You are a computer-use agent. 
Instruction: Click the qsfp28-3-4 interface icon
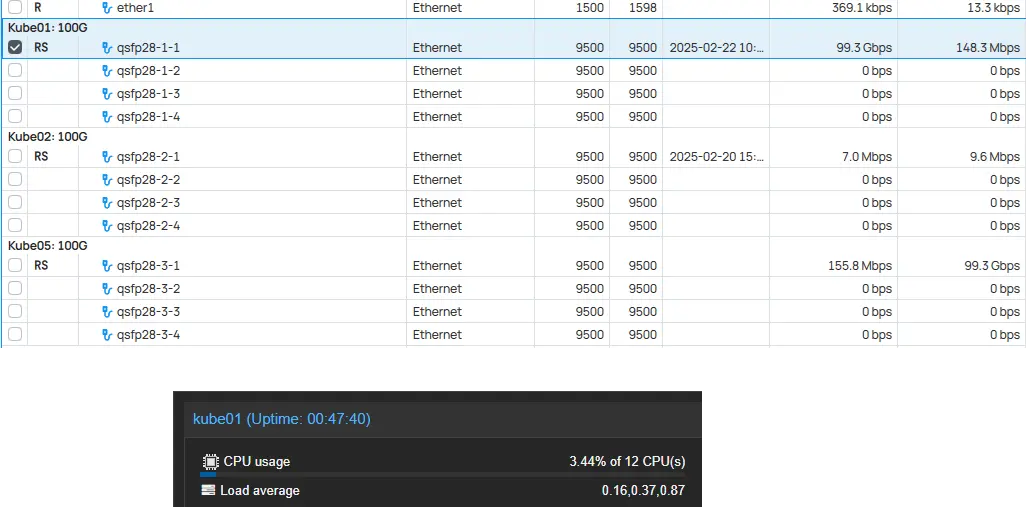pyautogui.click(x=107, y=334)
